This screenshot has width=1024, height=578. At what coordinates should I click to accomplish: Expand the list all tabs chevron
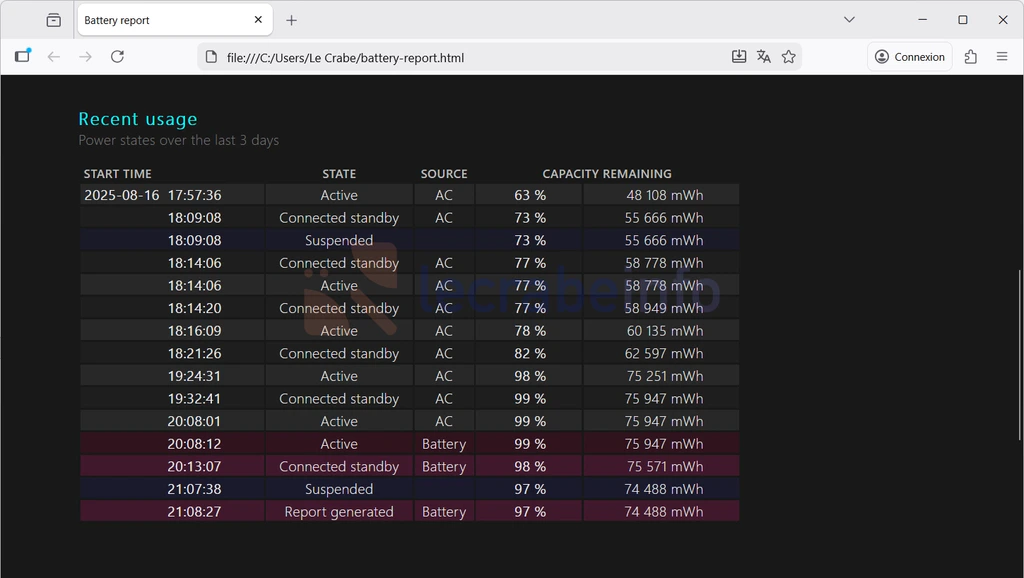pos(849,20)
